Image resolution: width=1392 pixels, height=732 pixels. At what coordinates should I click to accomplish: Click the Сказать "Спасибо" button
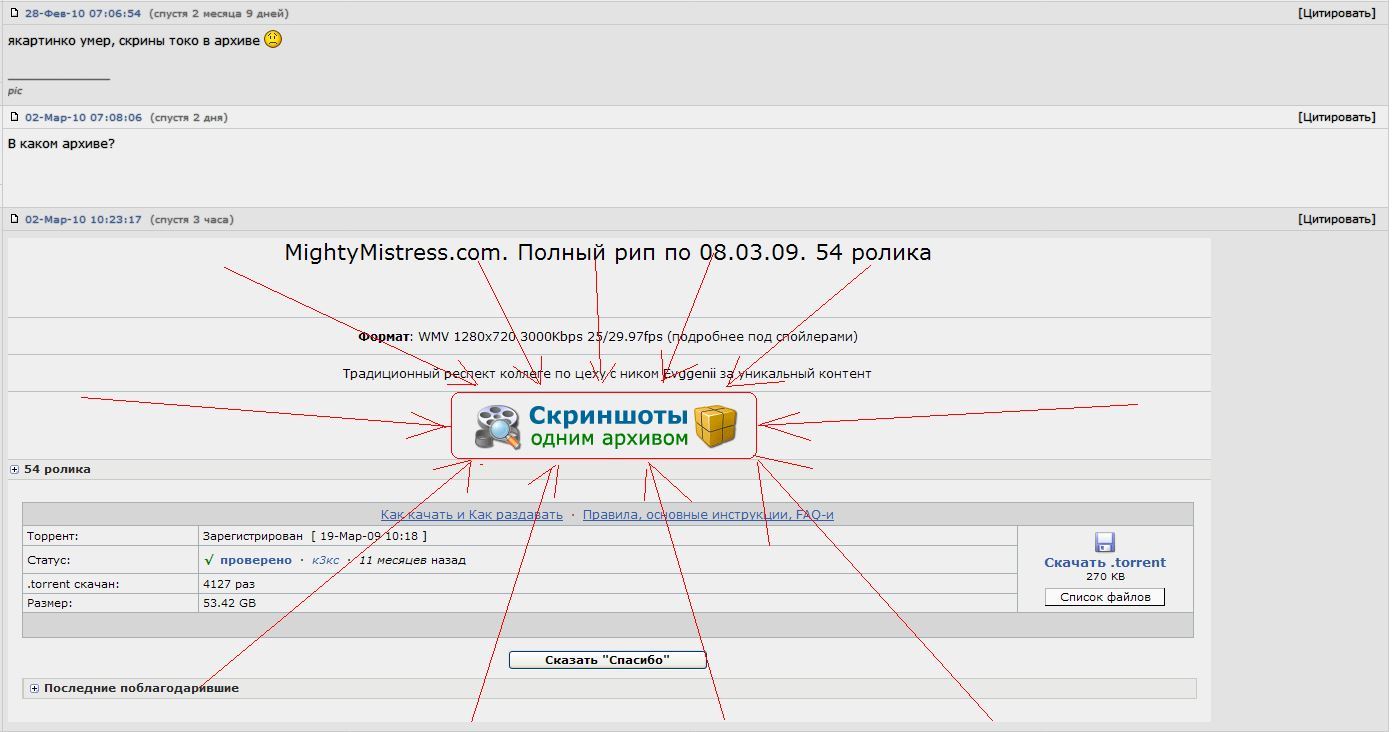tap(607, 660)
